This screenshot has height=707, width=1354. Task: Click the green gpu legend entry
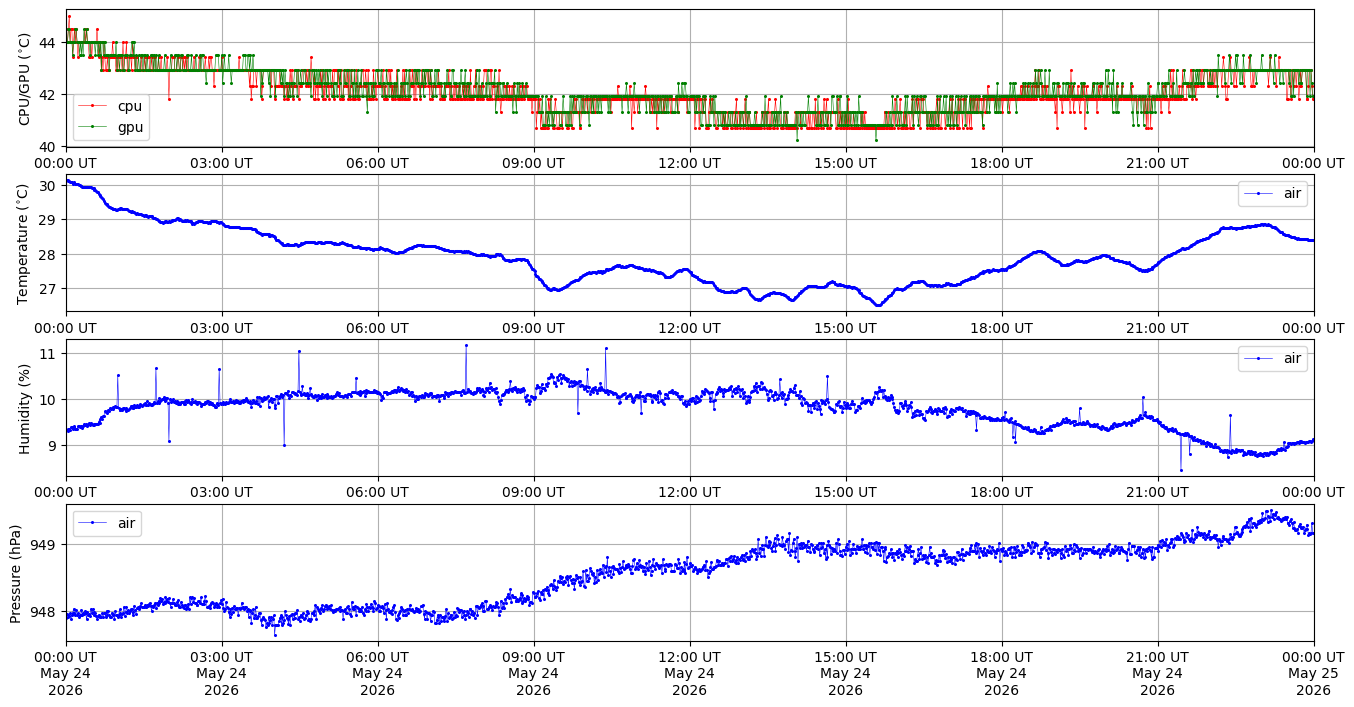pos(111,126)
